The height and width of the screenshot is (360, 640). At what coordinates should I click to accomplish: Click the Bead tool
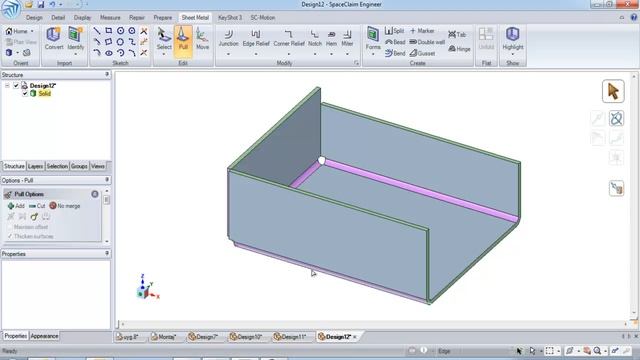click(395, 42)
